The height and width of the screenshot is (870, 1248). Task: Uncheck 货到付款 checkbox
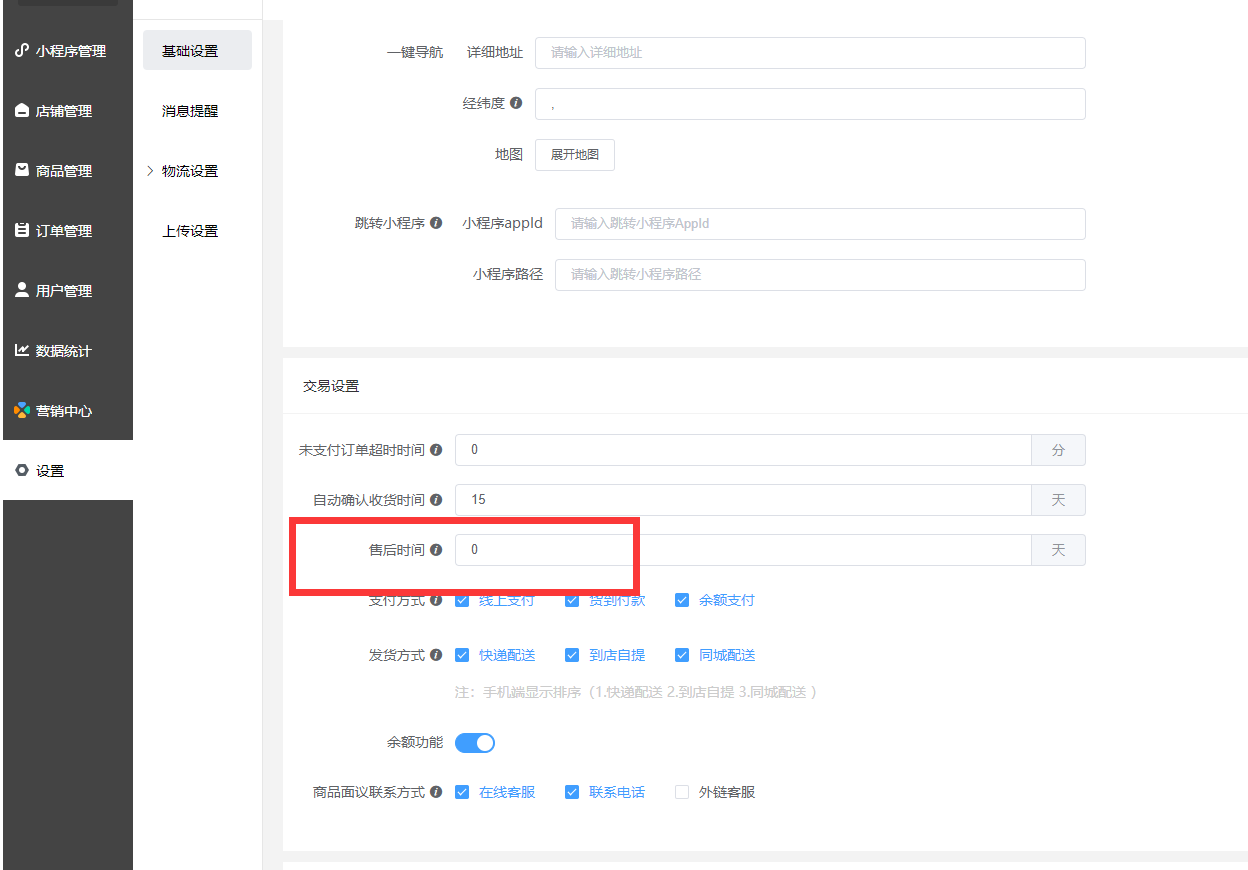point(572,600)
